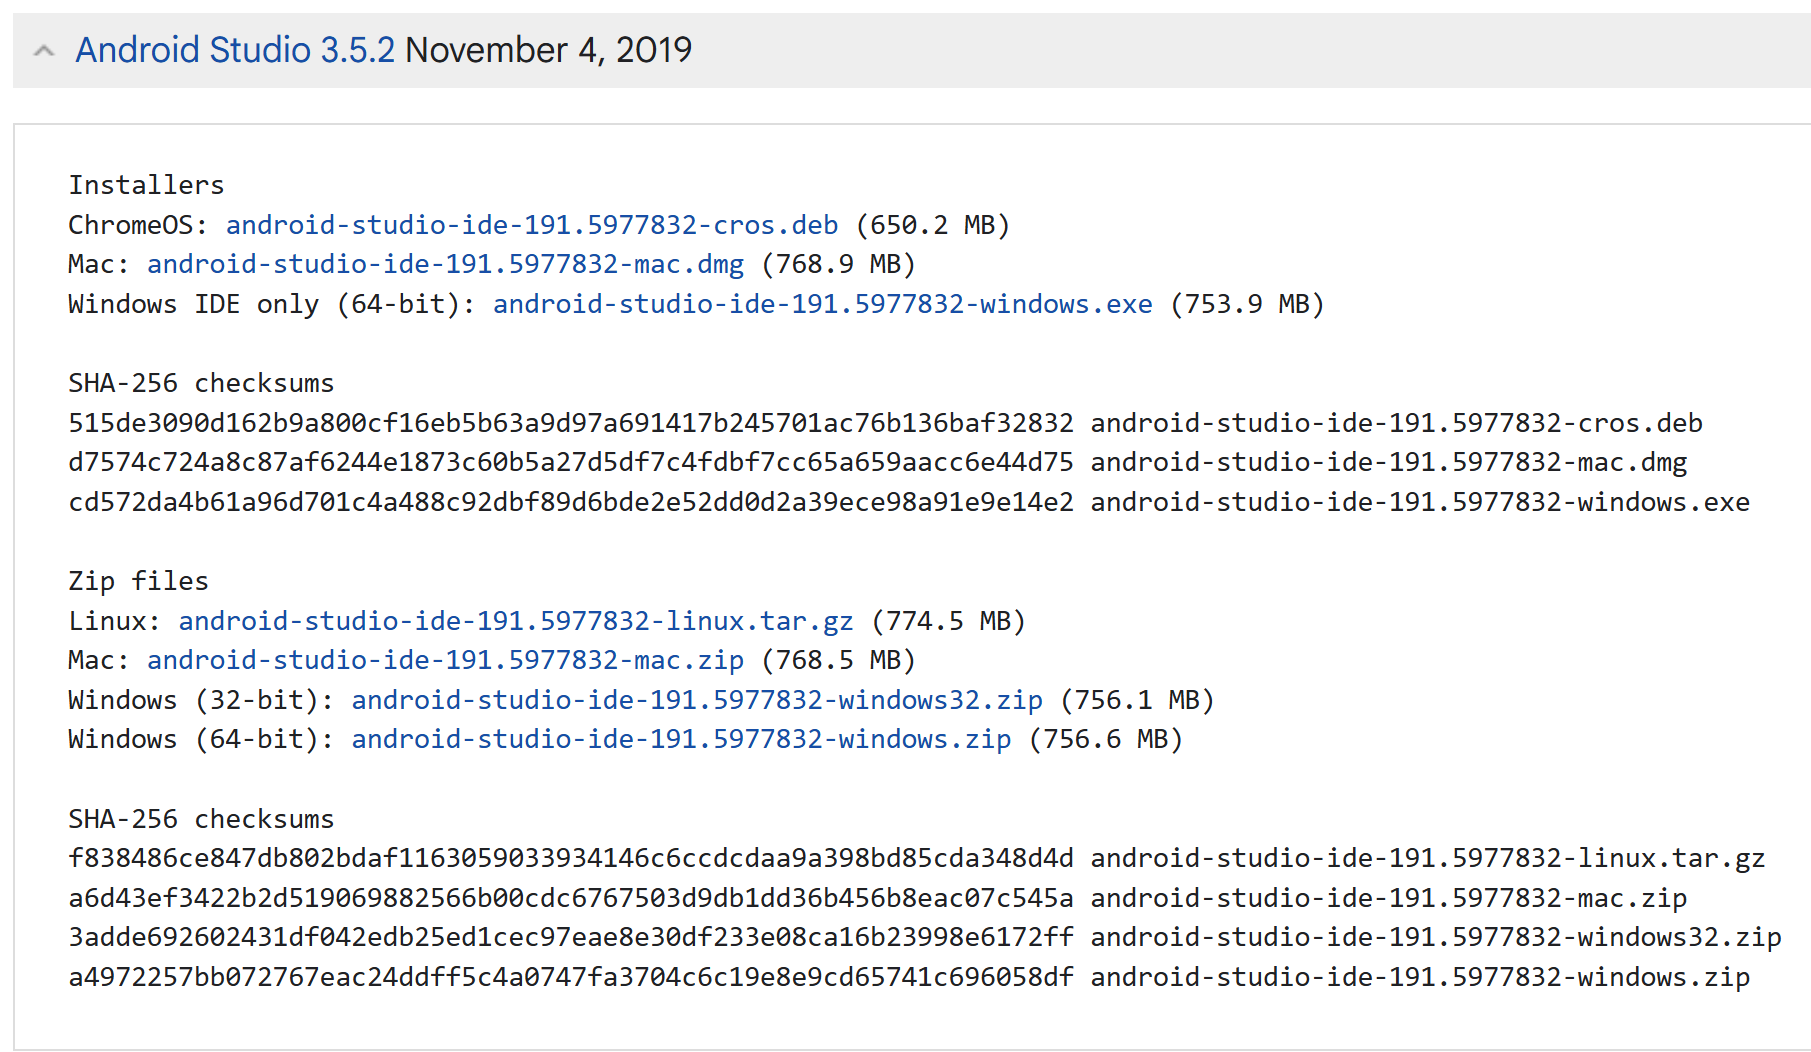This screenshot has width=1811, height=1052.
Task: Select the Installers section label
Action: [x=145, y=184]
